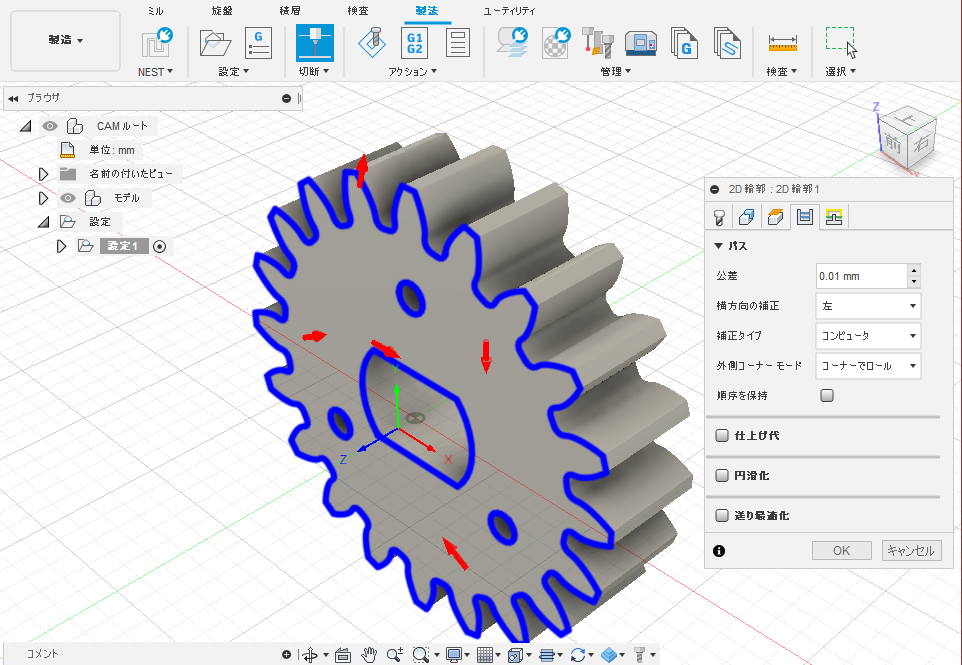Collapse the パス section
This screenshot has width=962, height=665.
(x=718, y=245)
